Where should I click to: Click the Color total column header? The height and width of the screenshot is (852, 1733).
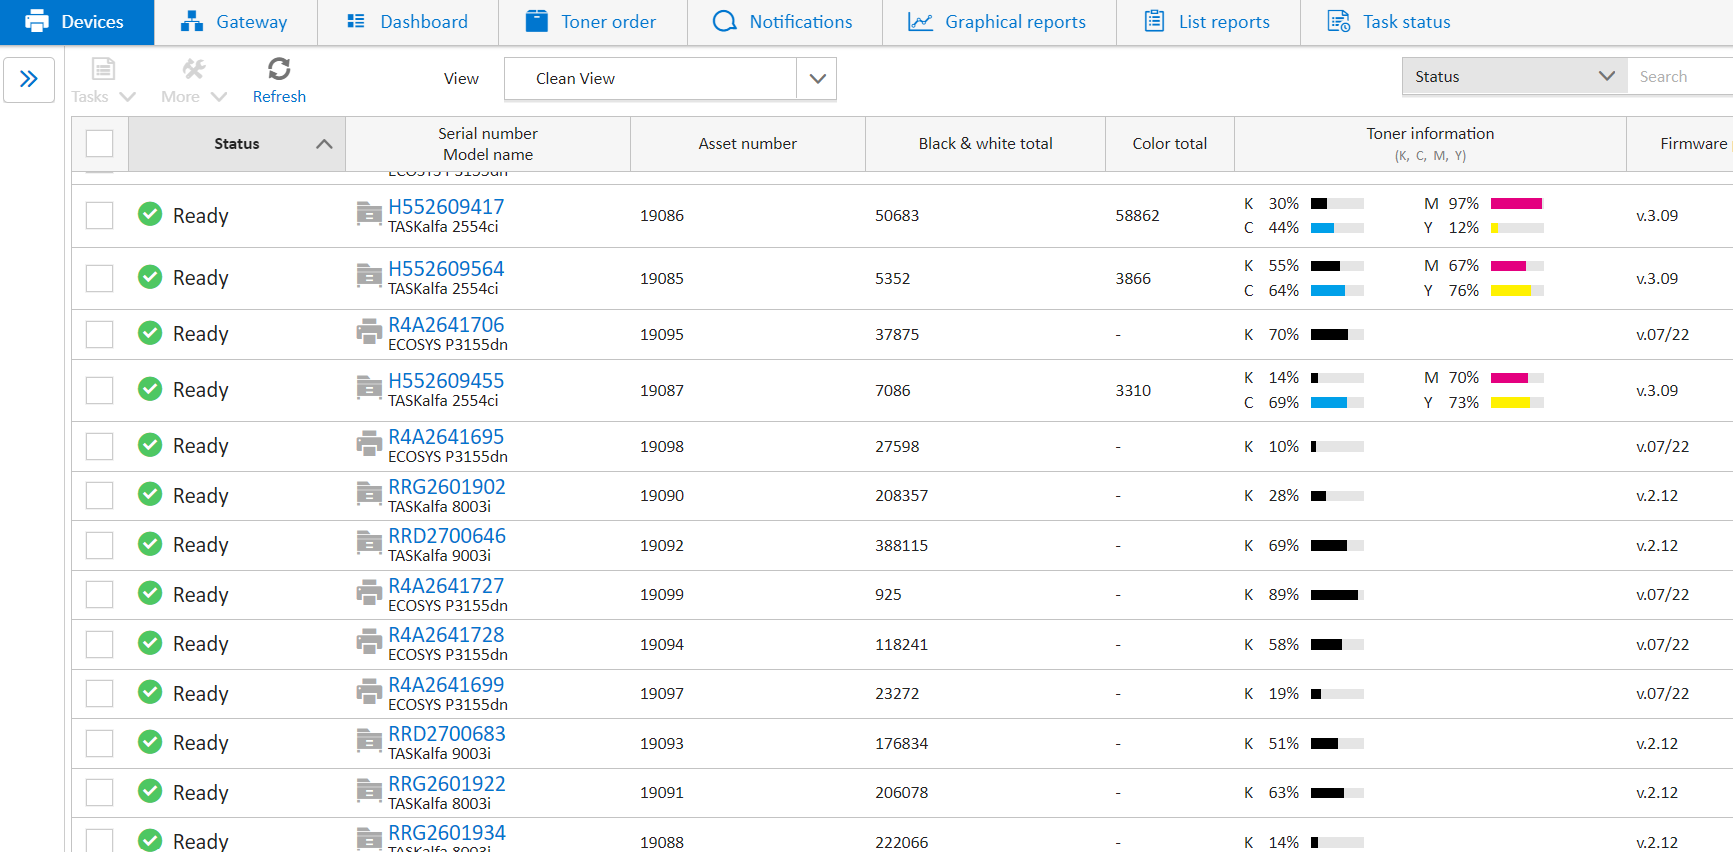[x=1170, y=143]
